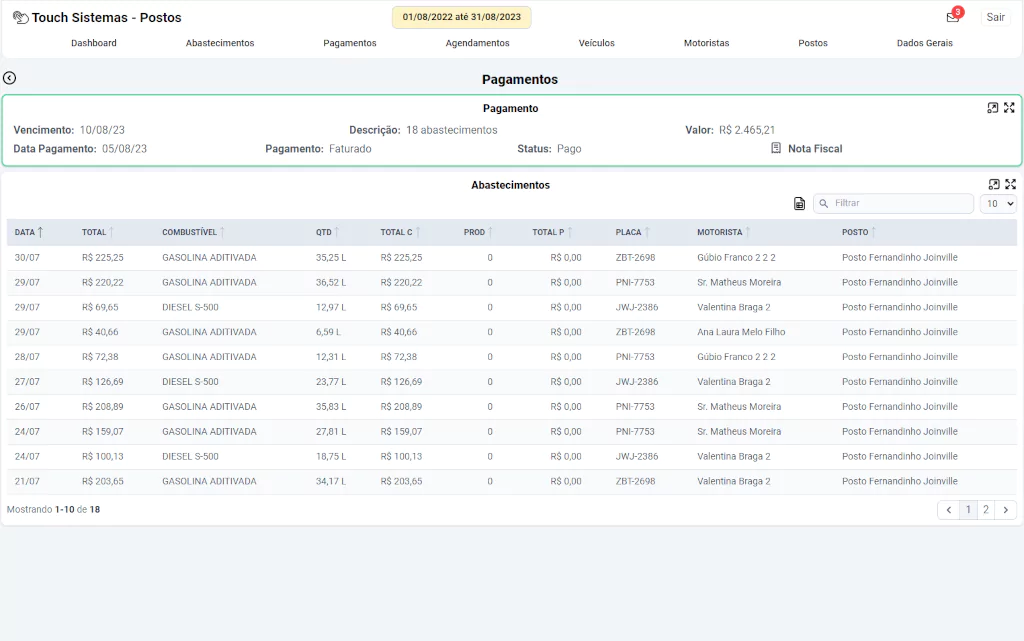Open the Abastecimentos menu

click(220, 43)
